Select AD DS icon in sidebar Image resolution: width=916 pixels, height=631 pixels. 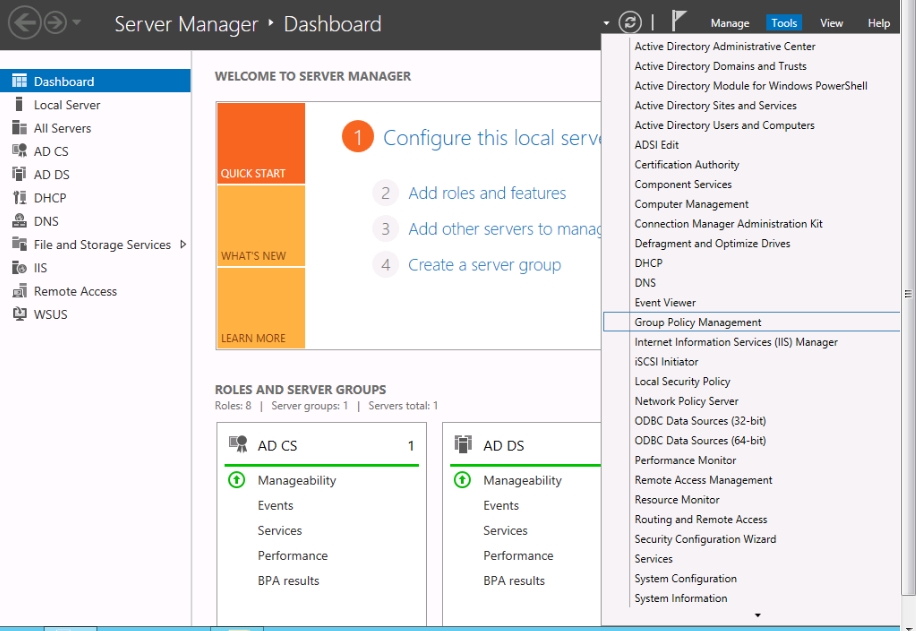19,174
